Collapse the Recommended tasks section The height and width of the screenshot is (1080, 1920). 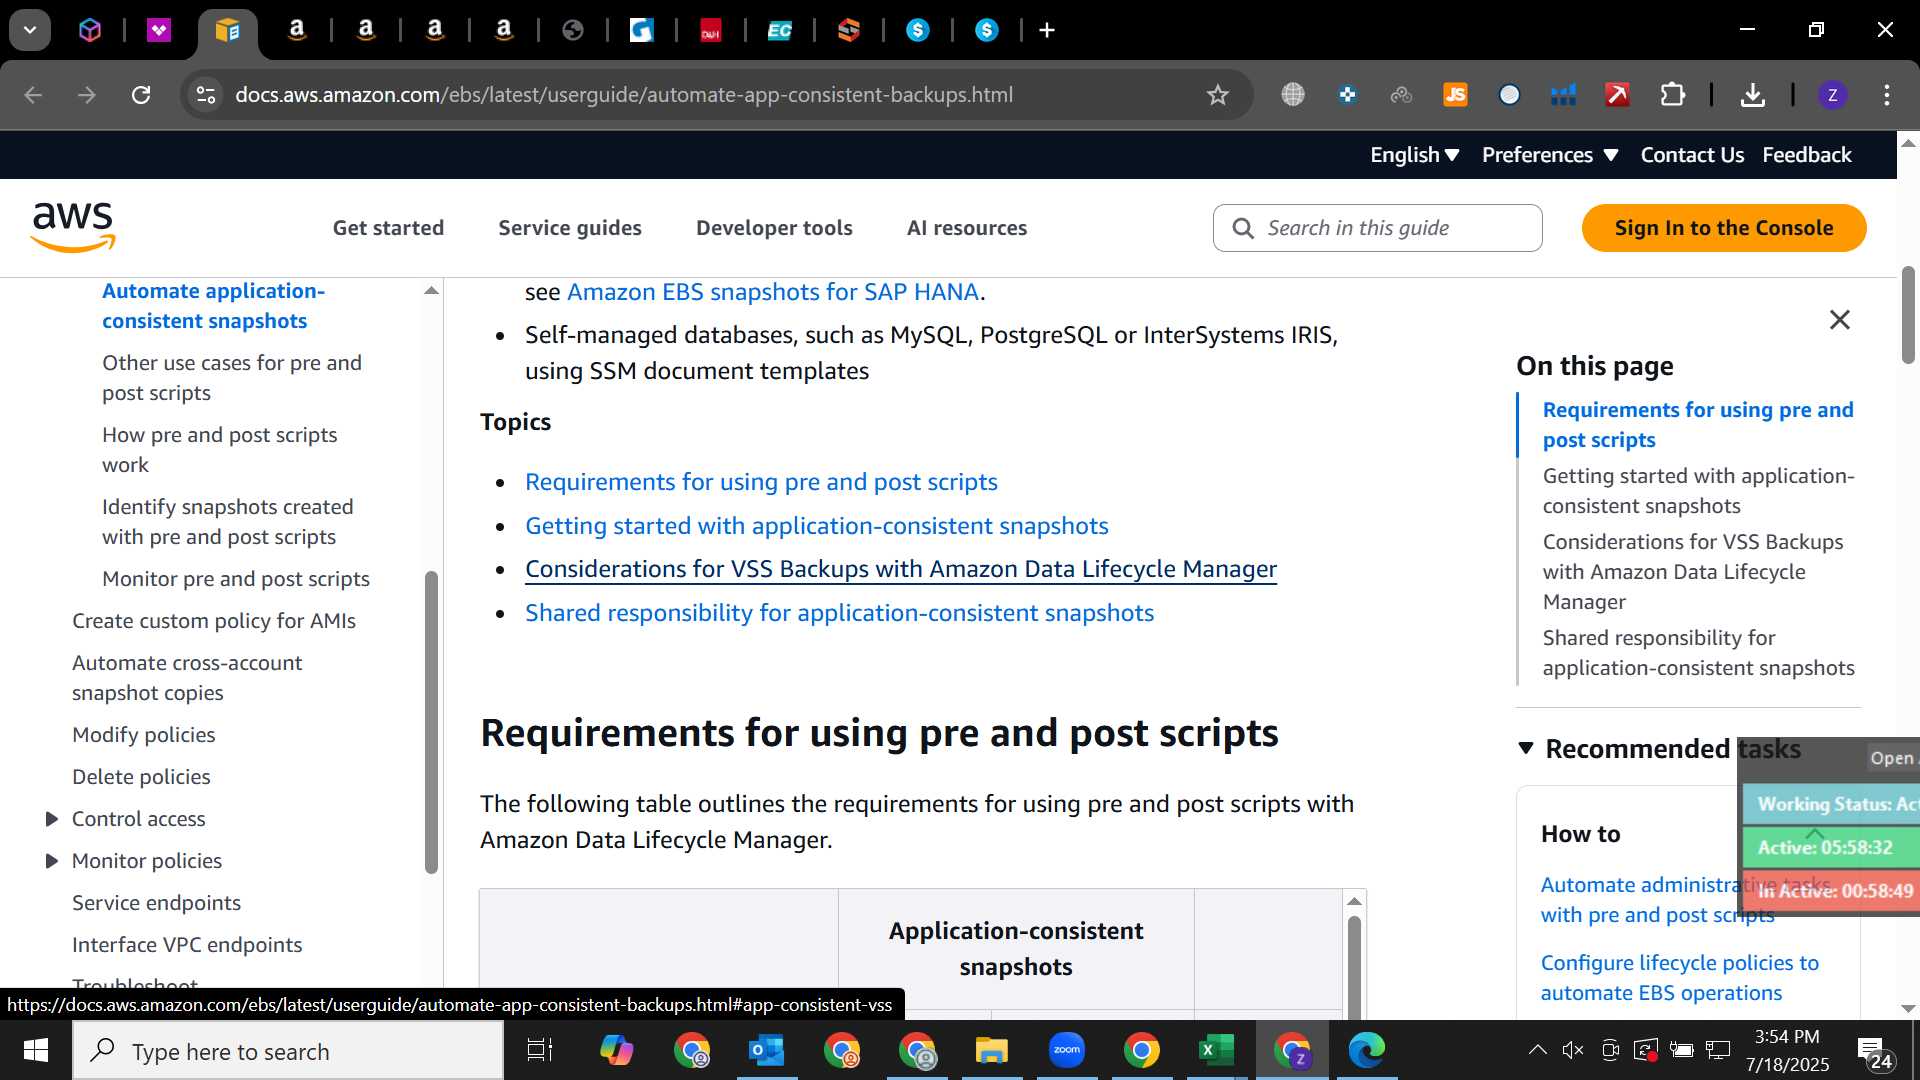click(x=1526, y=749)
